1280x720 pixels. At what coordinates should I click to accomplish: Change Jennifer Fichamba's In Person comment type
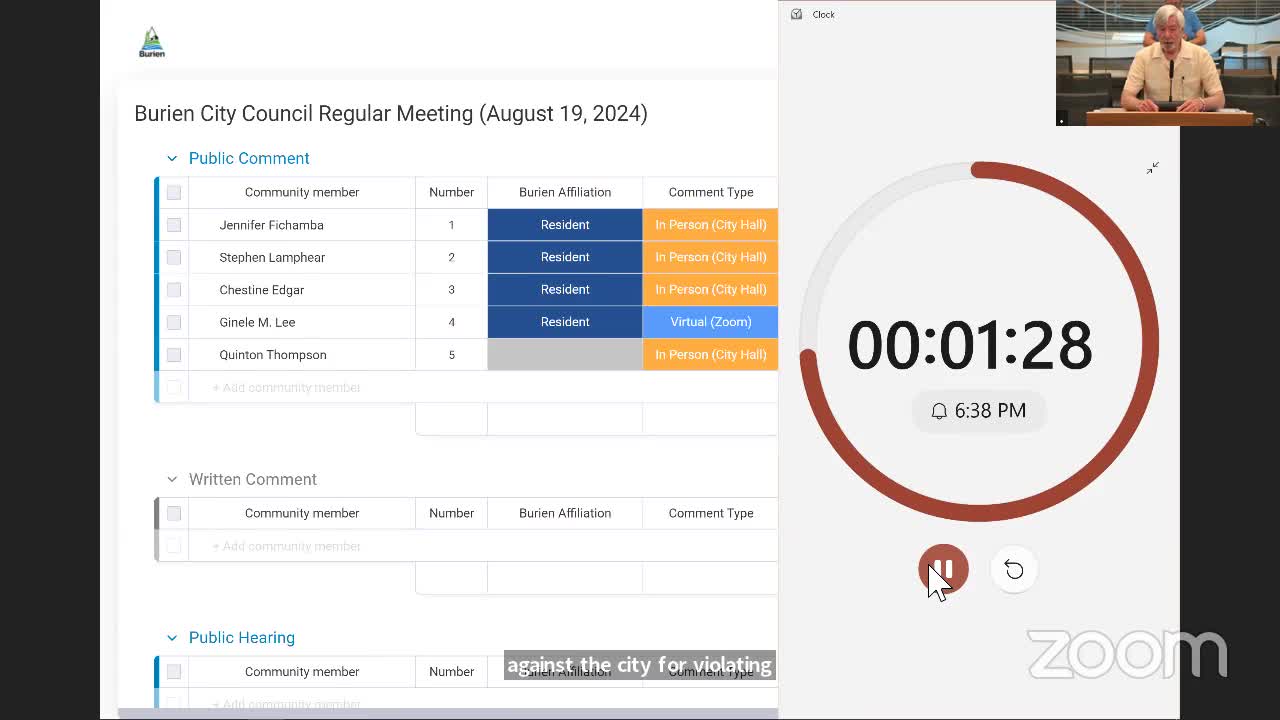tap(710, 225)
